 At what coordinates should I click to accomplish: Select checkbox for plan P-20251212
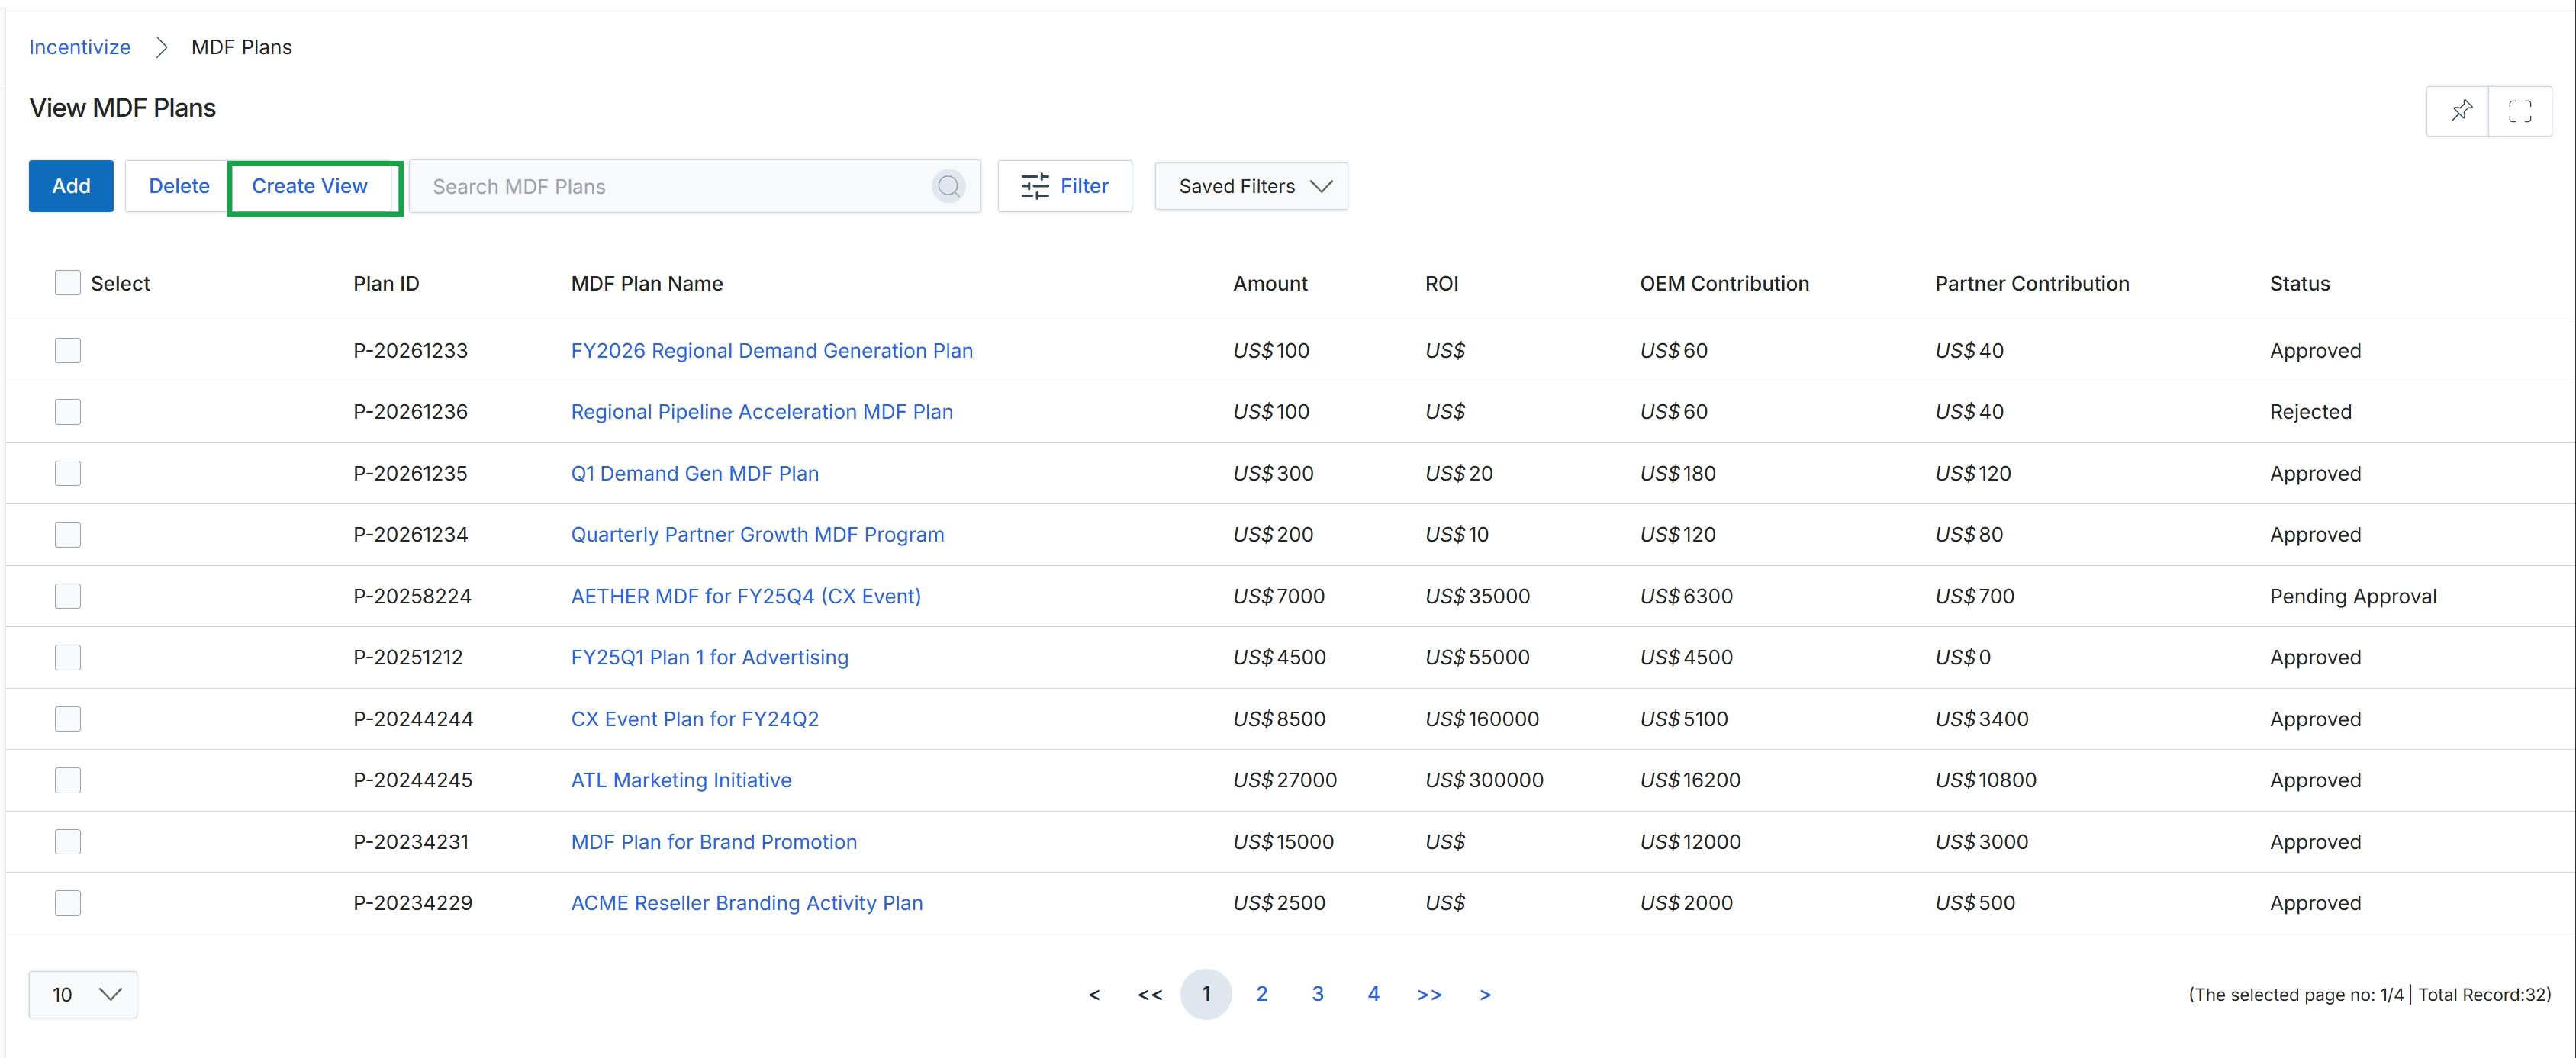point(68,657)
